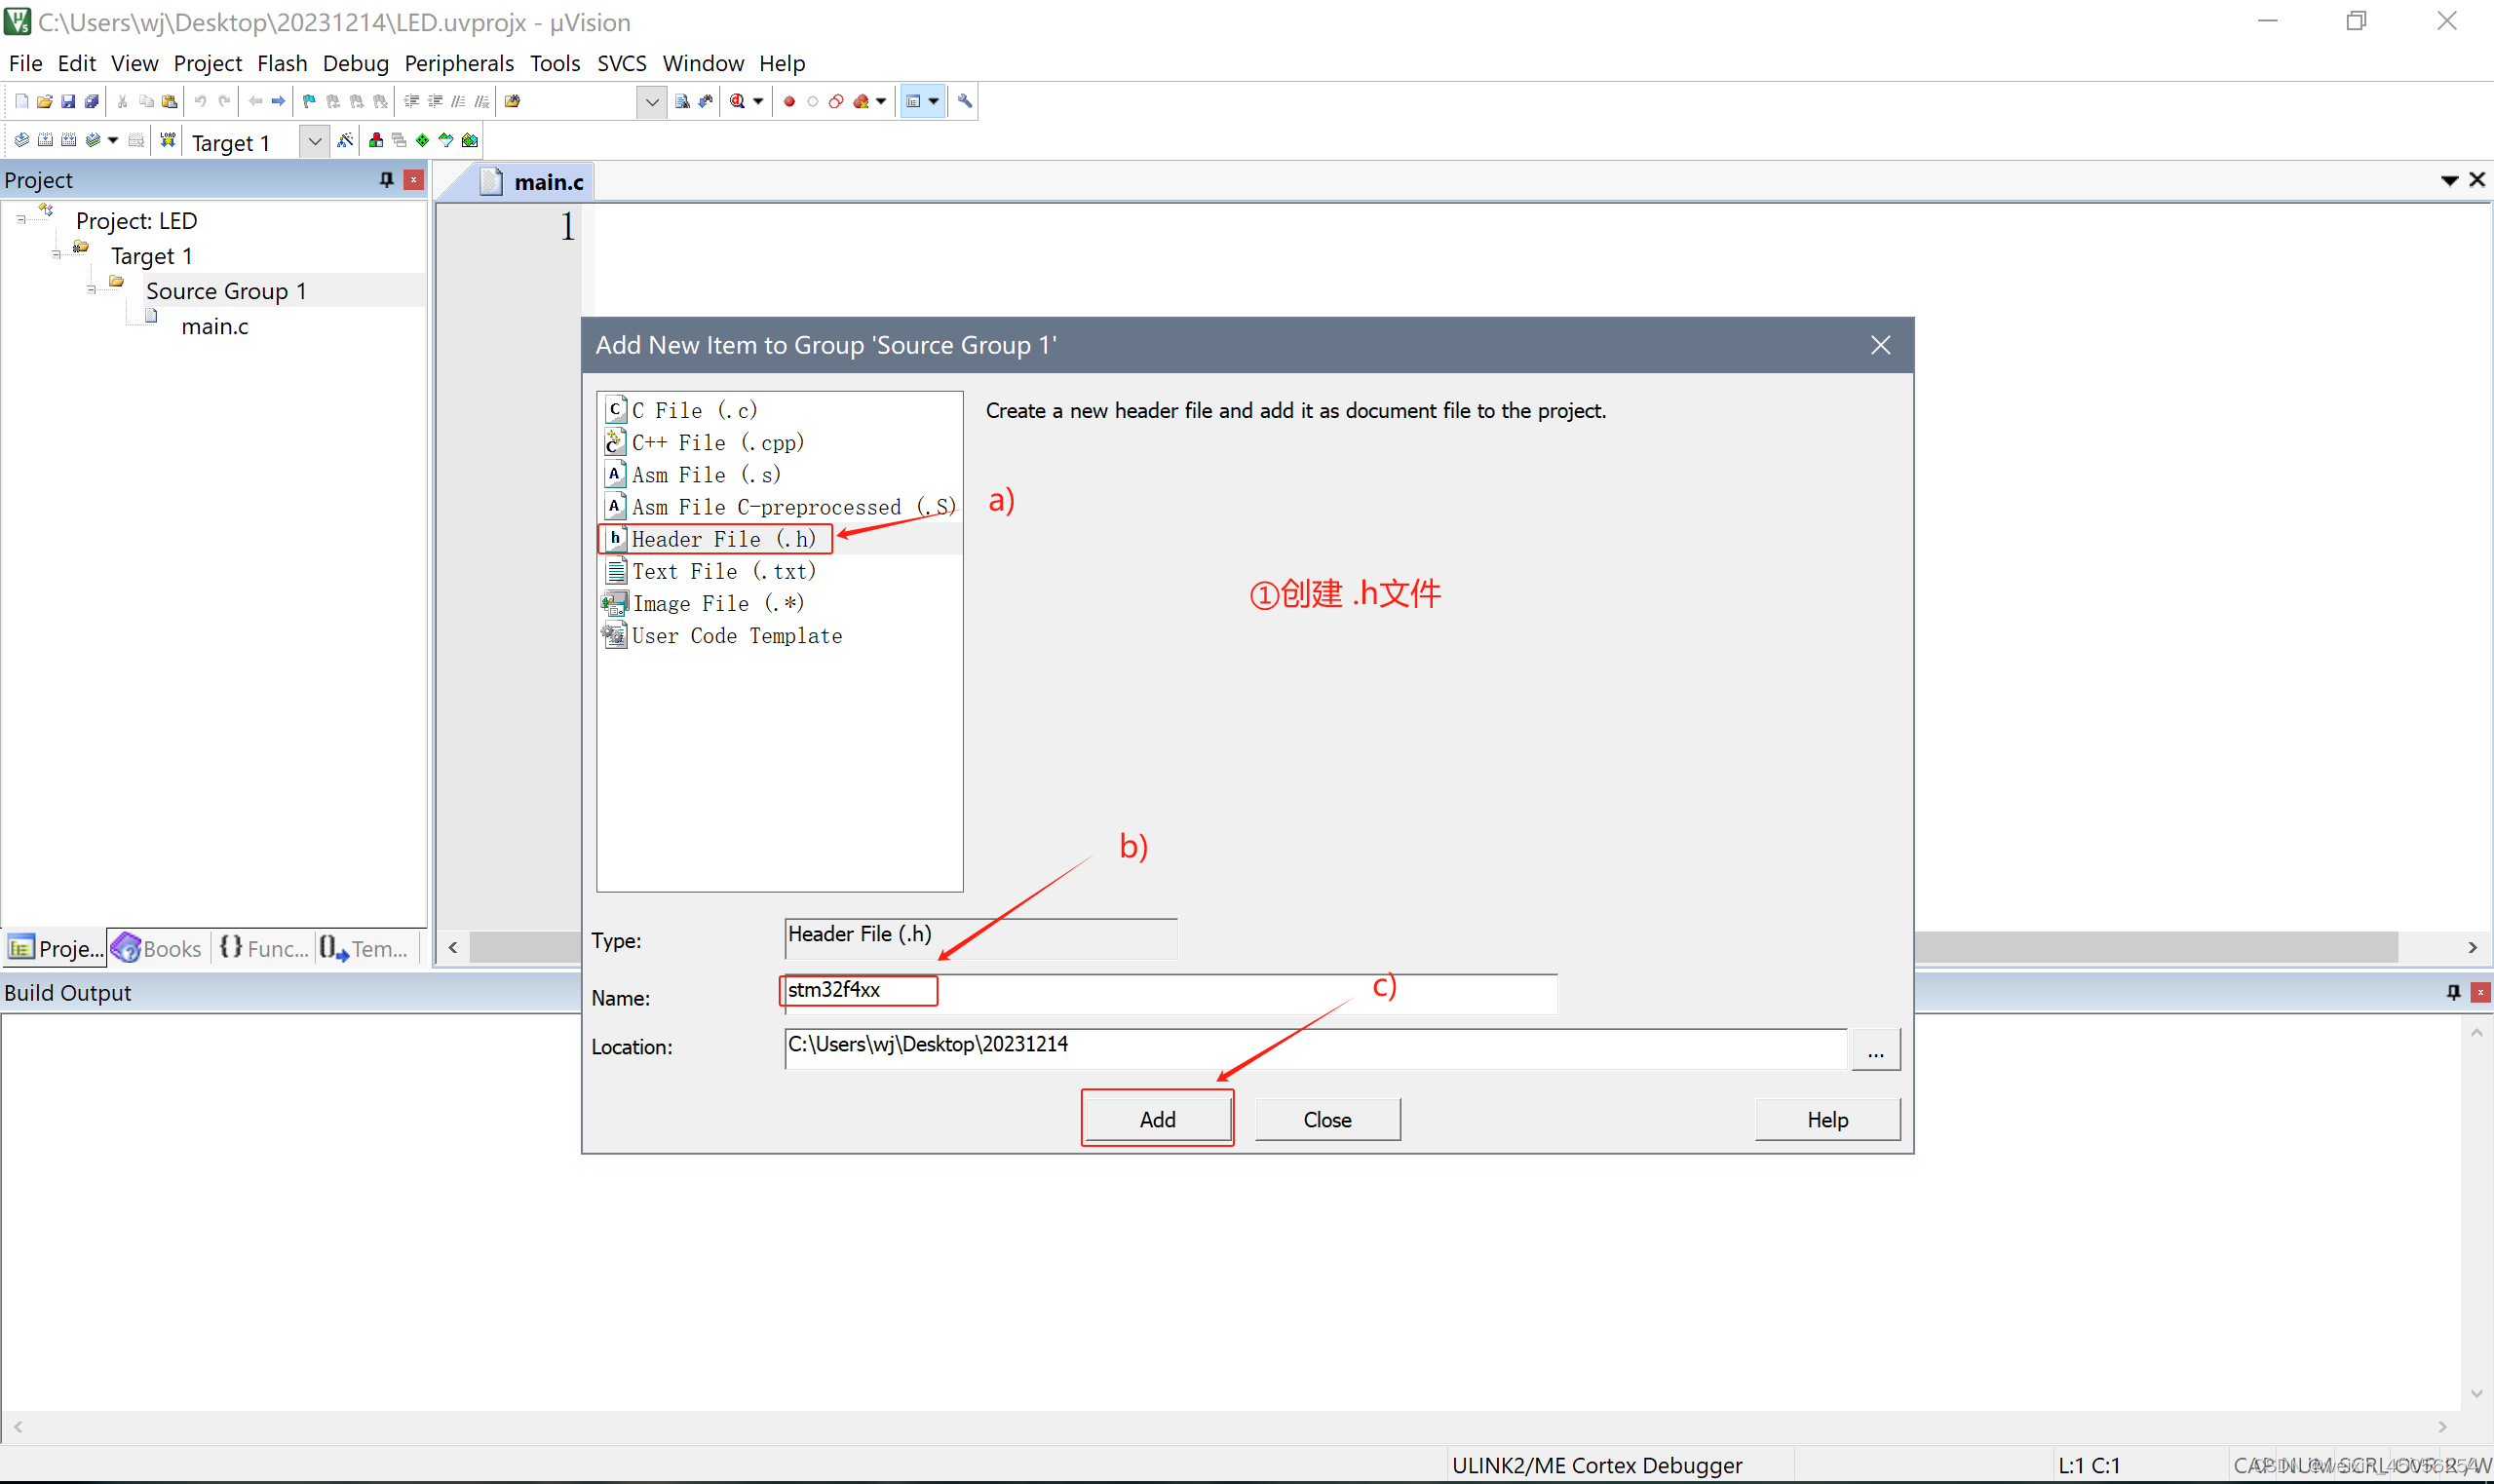Click the Undo toolbar icon

(200, 101)
